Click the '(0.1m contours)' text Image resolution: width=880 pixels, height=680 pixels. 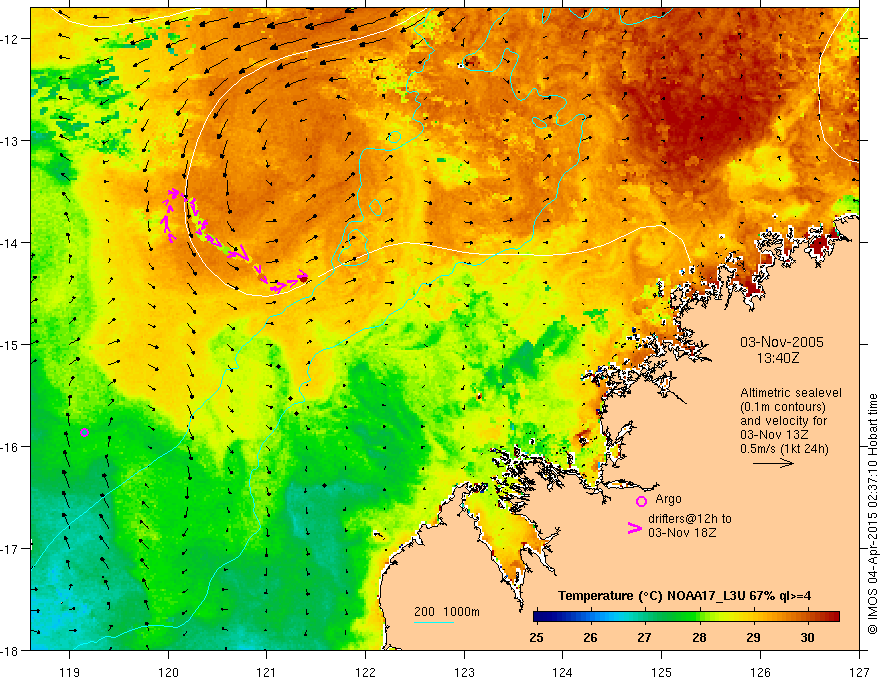tap(783, 407)
